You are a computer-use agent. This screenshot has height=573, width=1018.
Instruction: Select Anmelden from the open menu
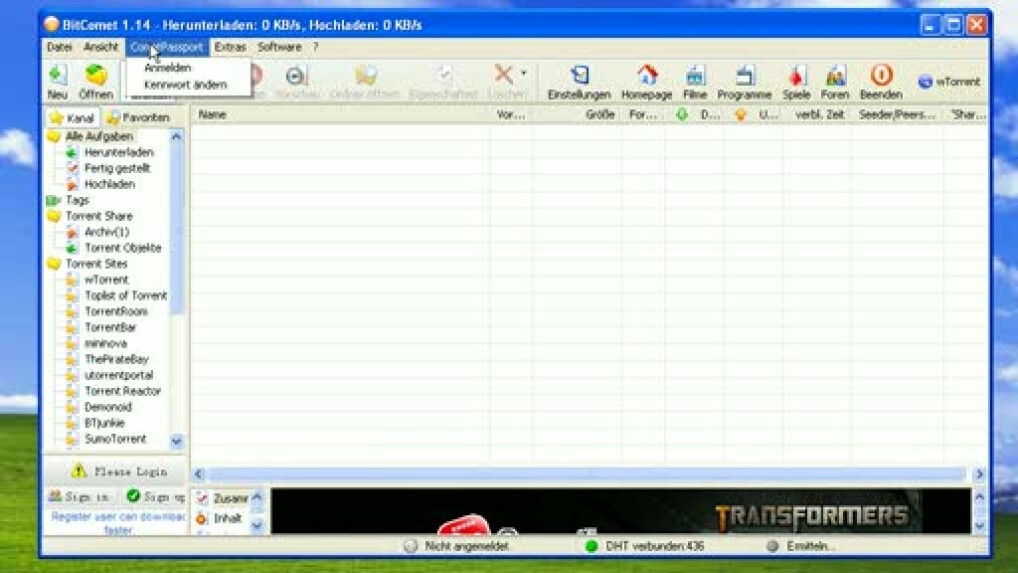tap(167, 68)
